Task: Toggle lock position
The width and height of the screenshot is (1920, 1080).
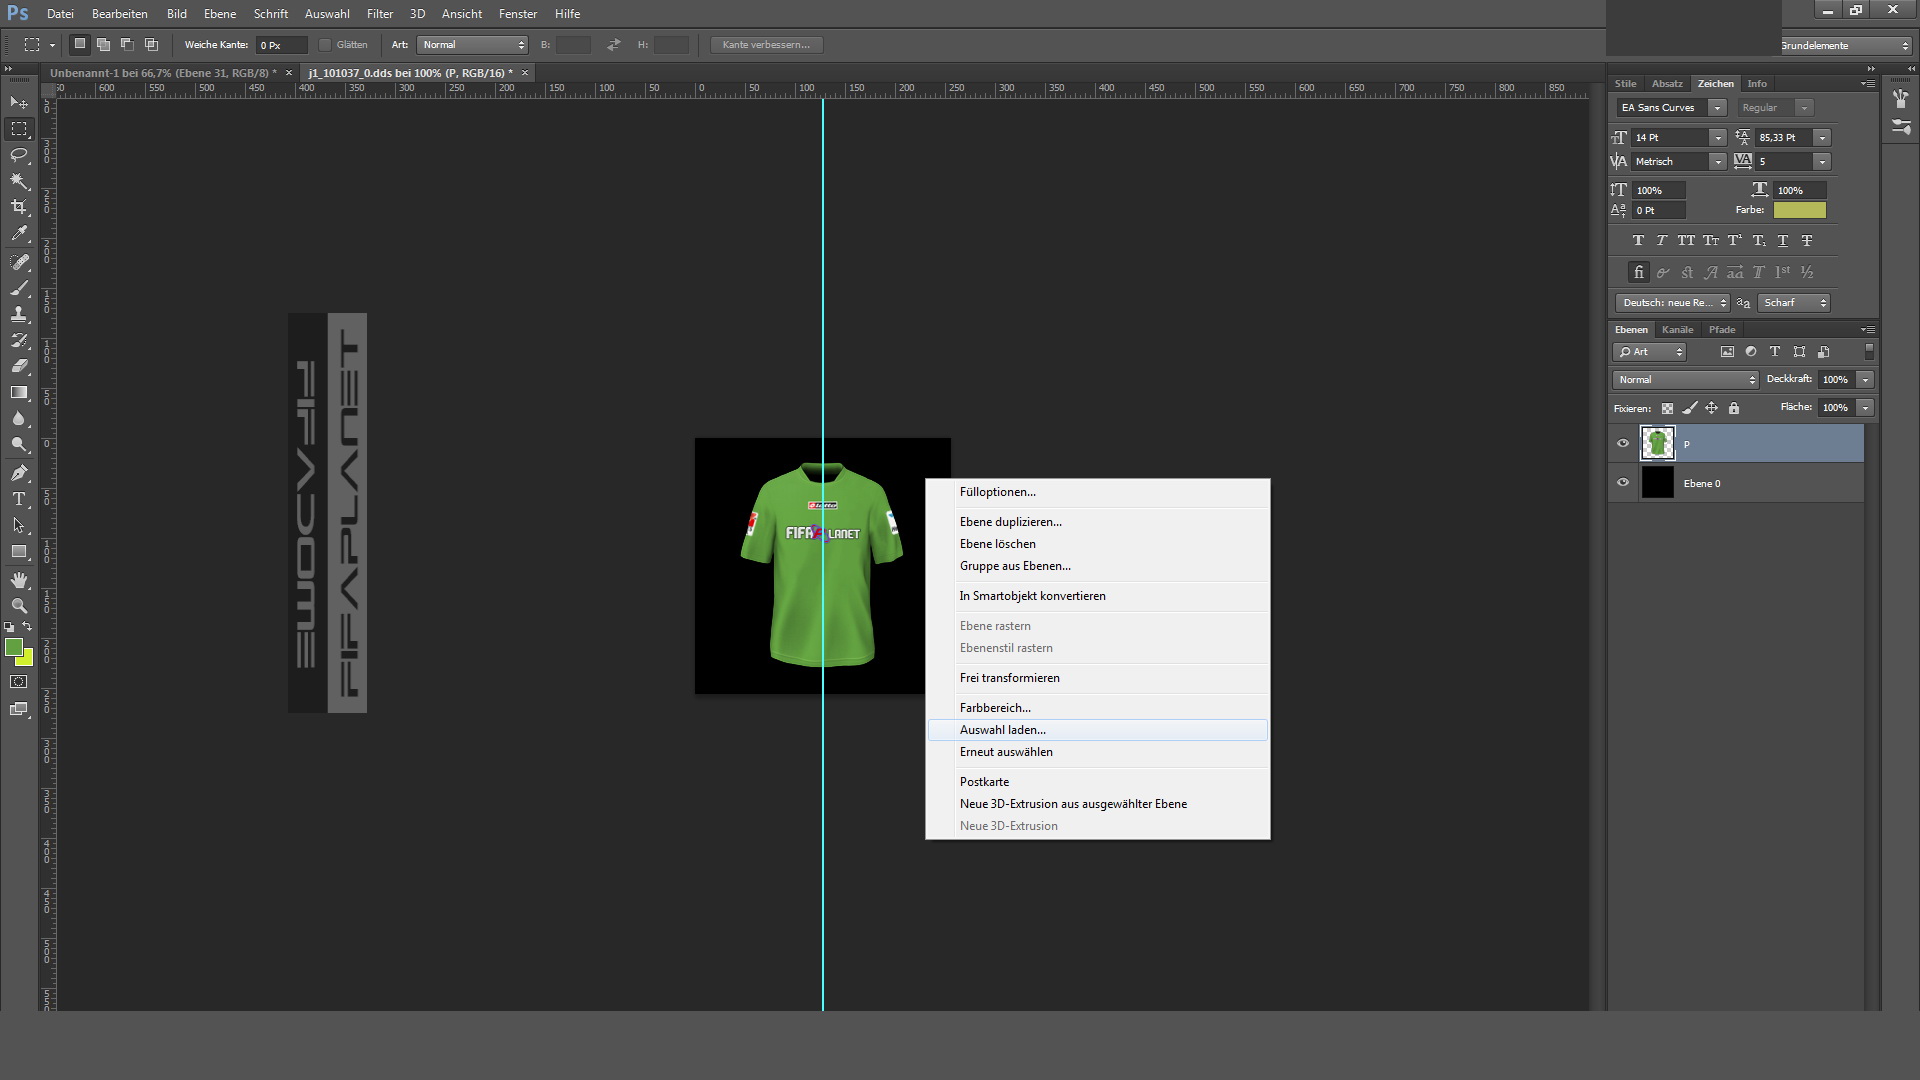Action: (1711, 408)
